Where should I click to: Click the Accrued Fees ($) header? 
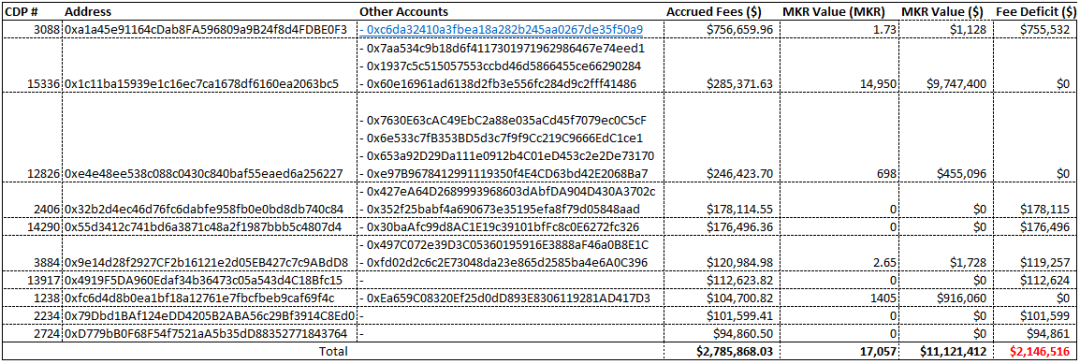pos(722,12)
